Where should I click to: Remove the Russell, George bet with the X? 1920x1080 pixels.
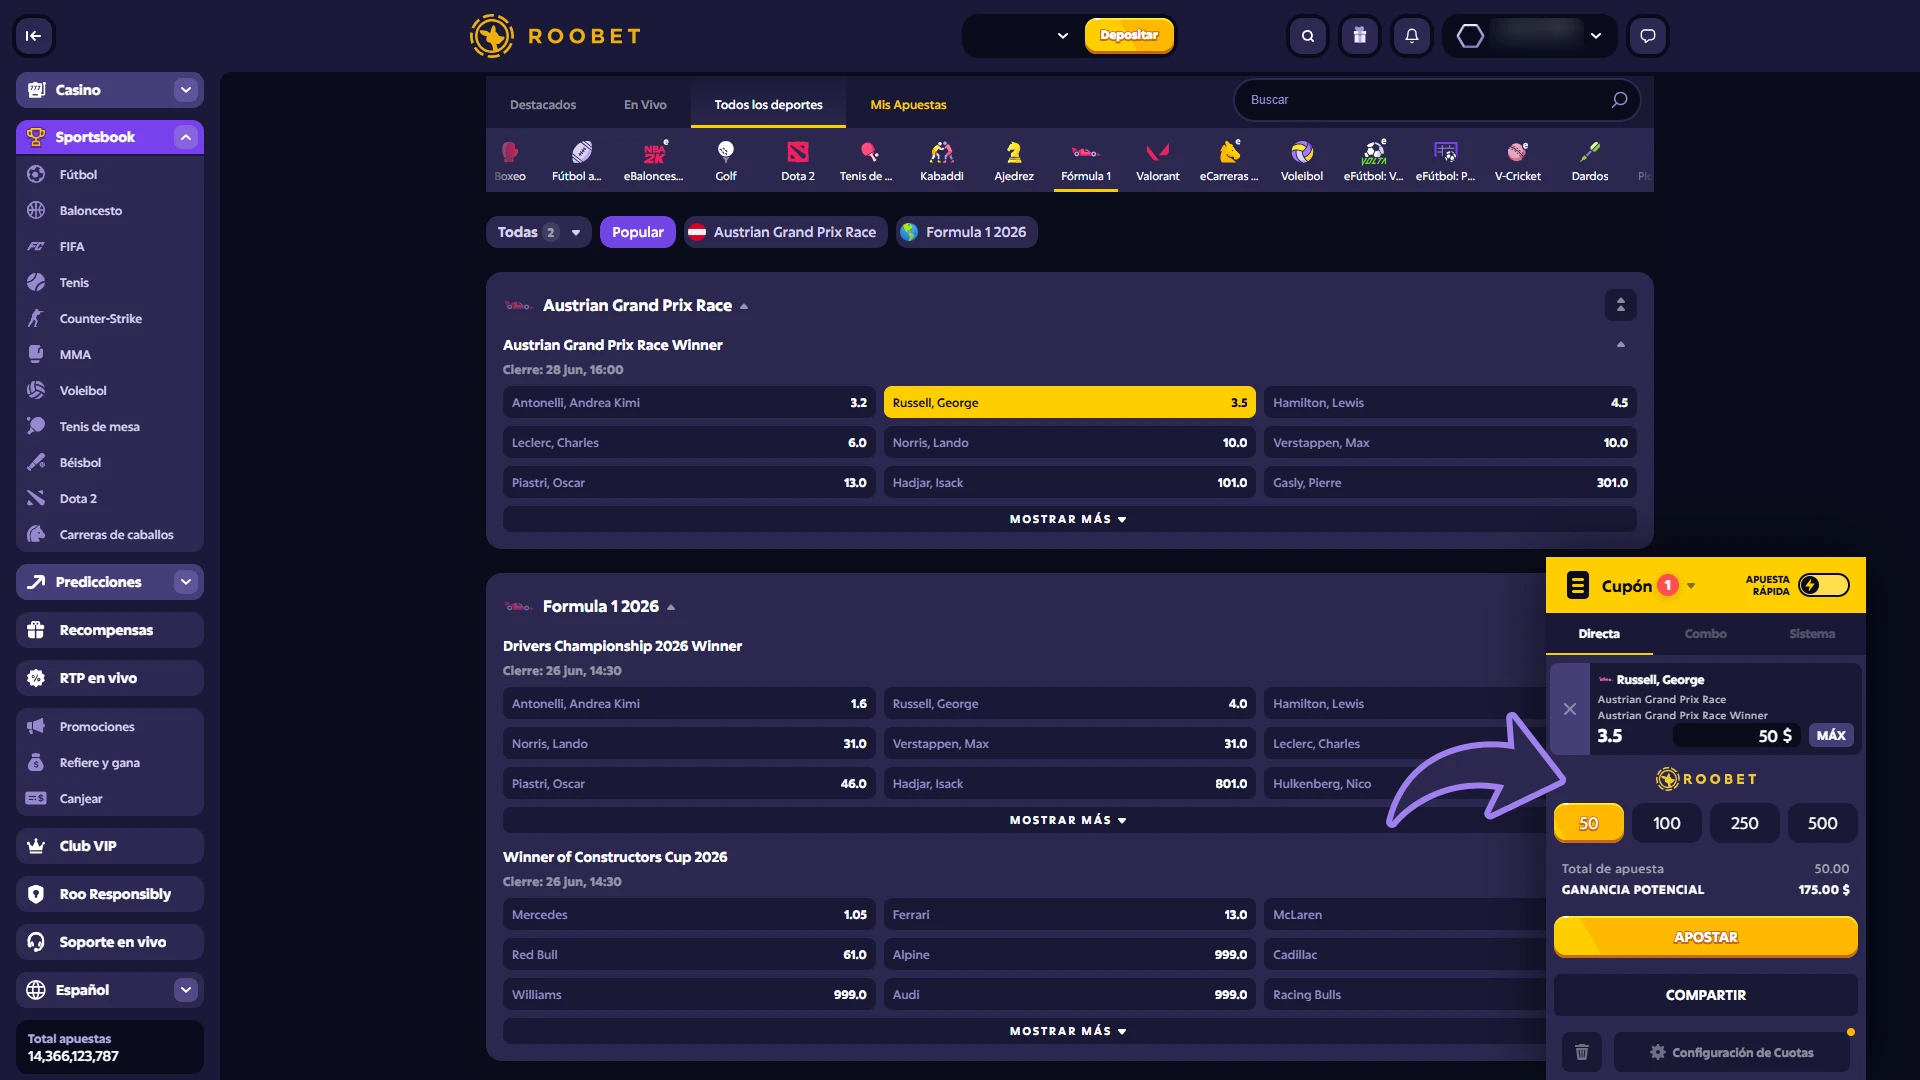(x=1570, y=709)
